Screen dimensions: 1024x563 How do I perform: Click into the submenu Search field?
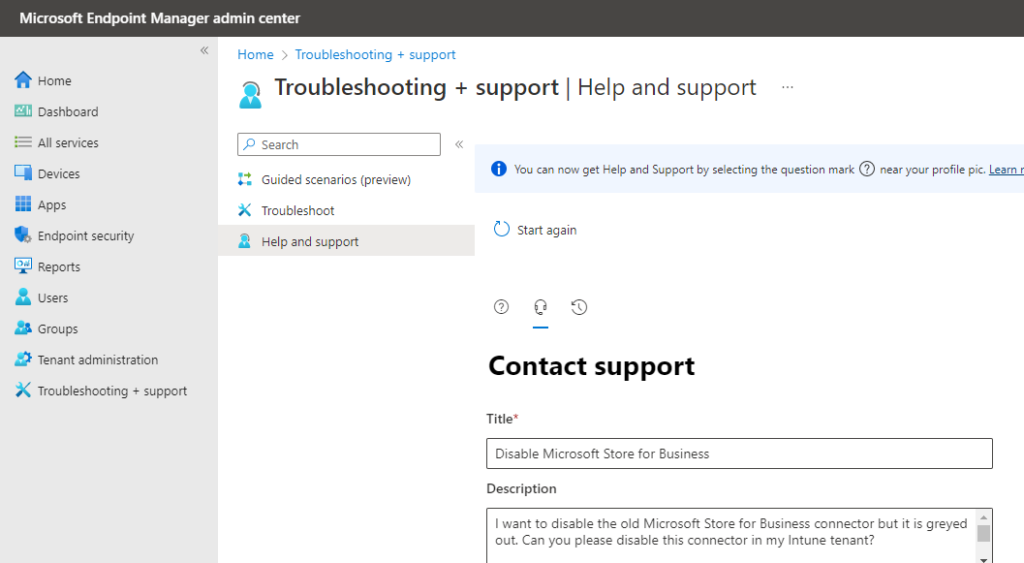[339, 144]
